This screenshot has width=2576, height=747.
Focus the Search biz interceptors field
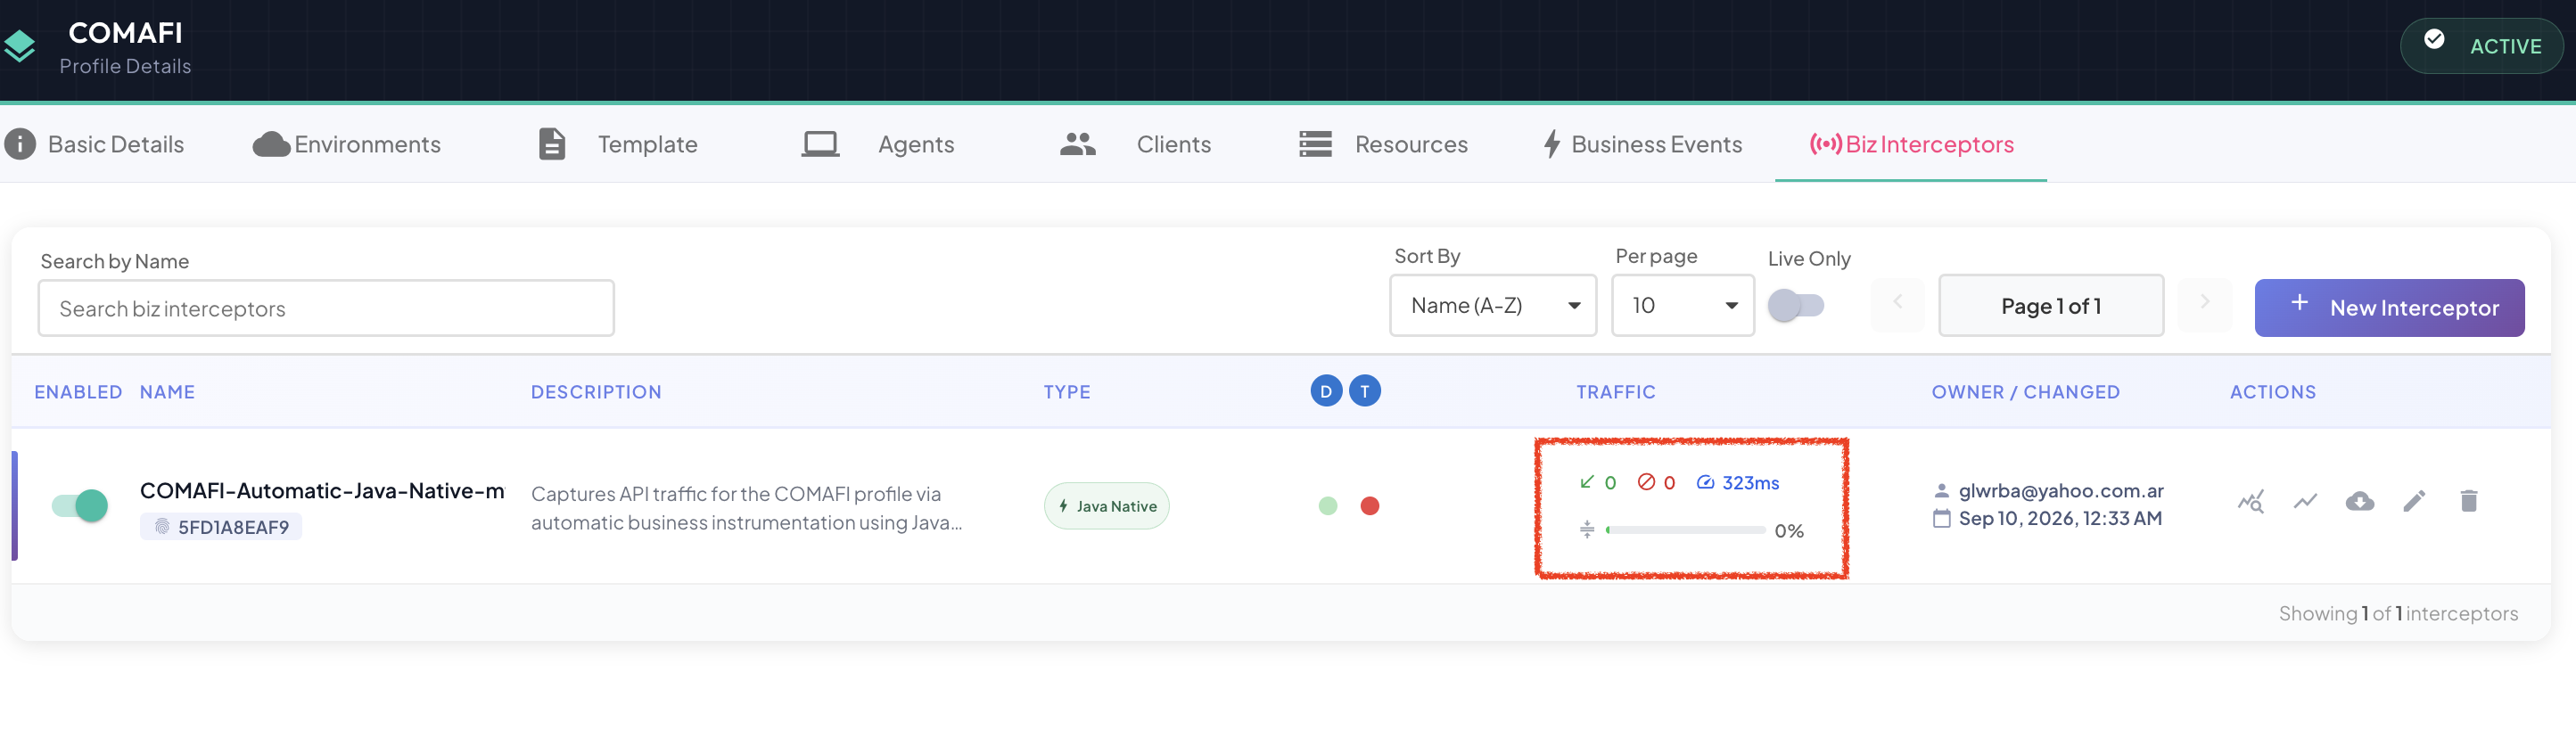(x=326, y=308)
